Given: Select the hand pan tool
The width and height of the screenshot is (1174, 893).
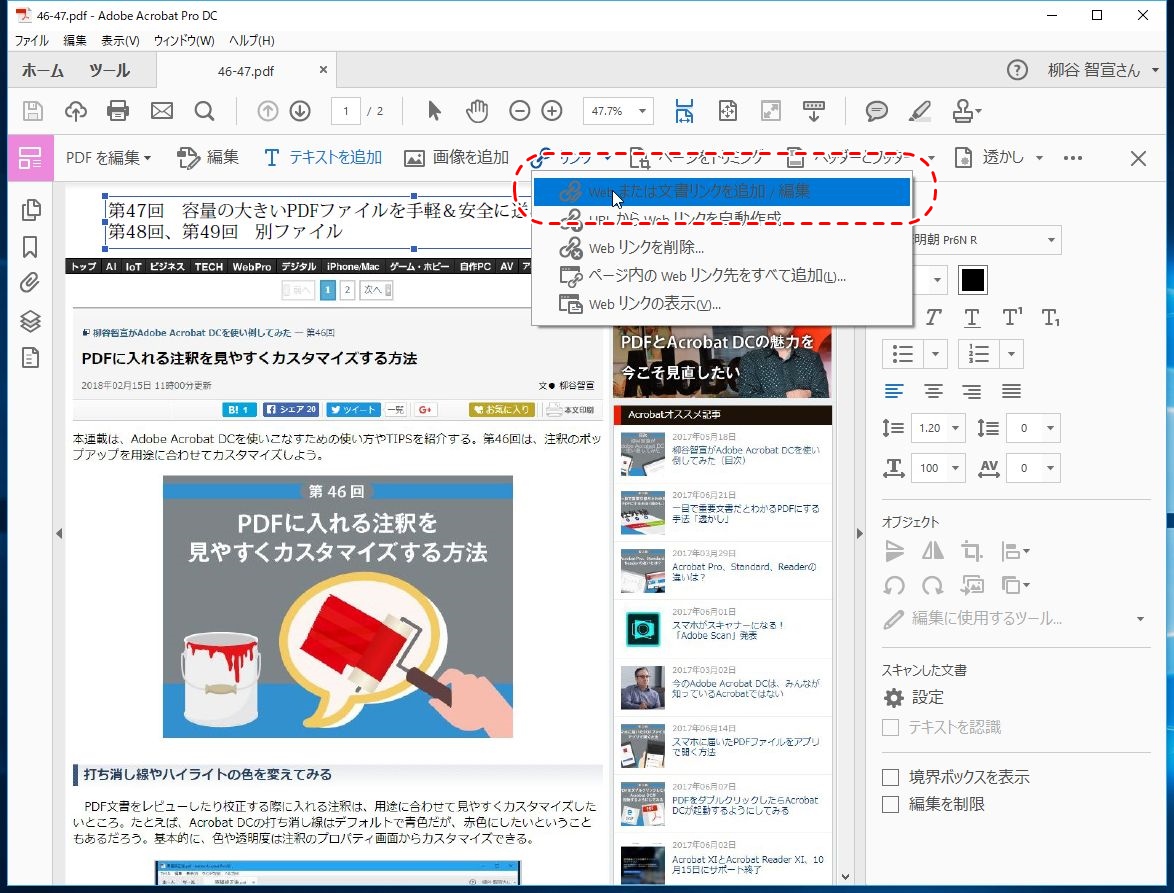Looking at the screenshot, I should 477,111.
